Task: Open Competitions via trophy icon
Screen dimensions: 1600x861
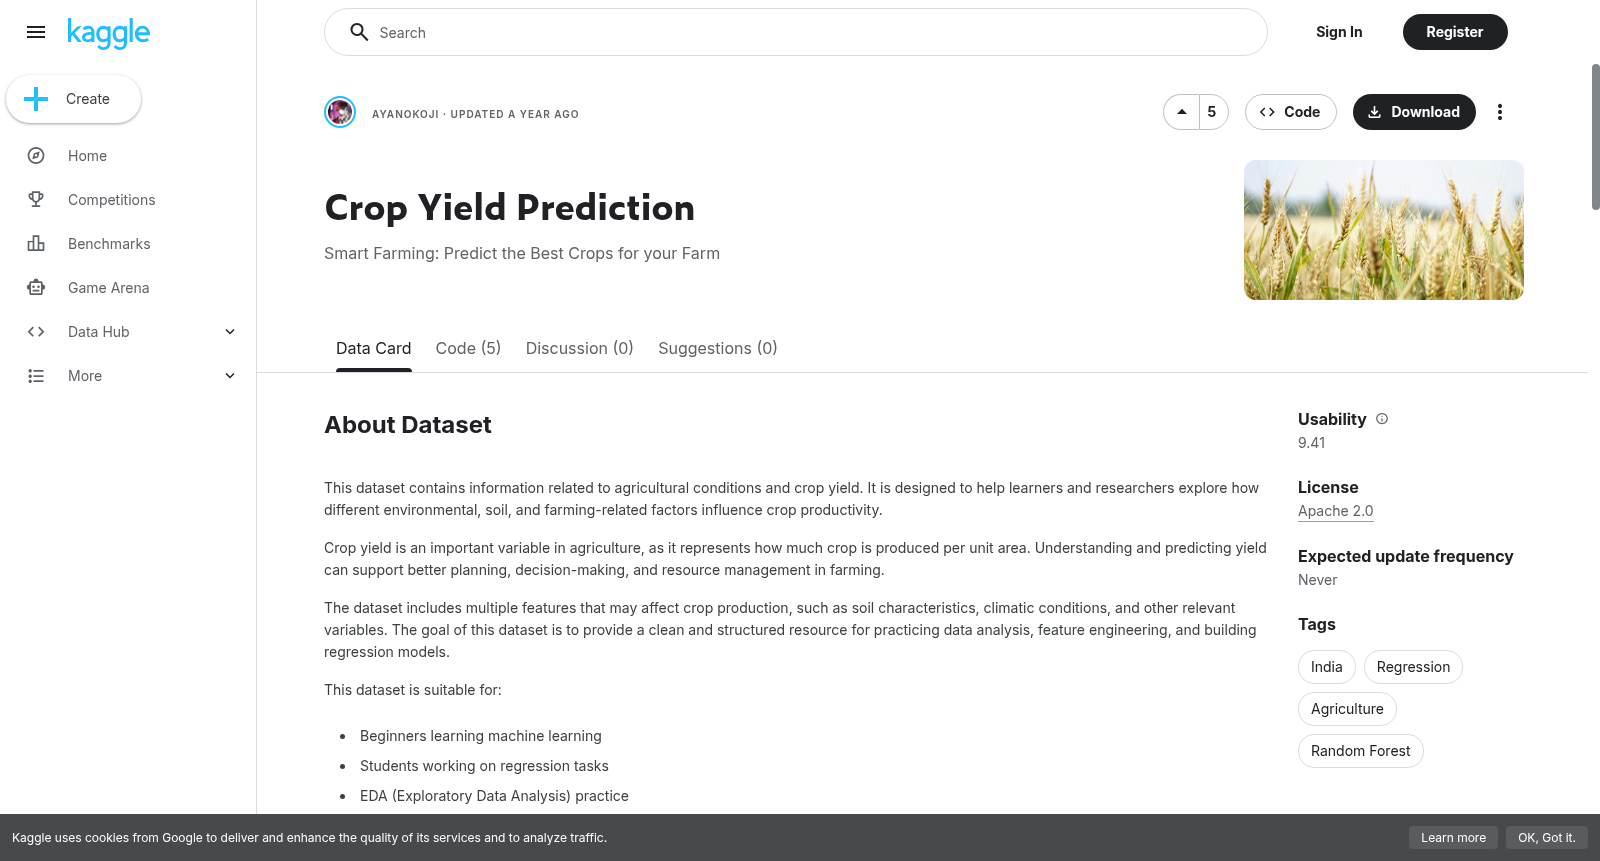Action: [x=36, y=200]
